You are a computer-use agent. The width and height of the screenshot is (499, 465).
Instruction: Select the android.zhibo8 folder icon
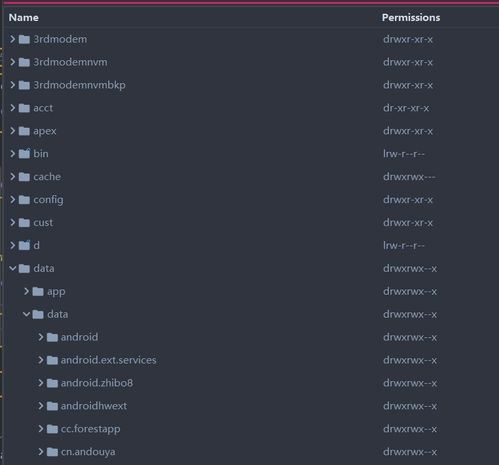point(52,383)
